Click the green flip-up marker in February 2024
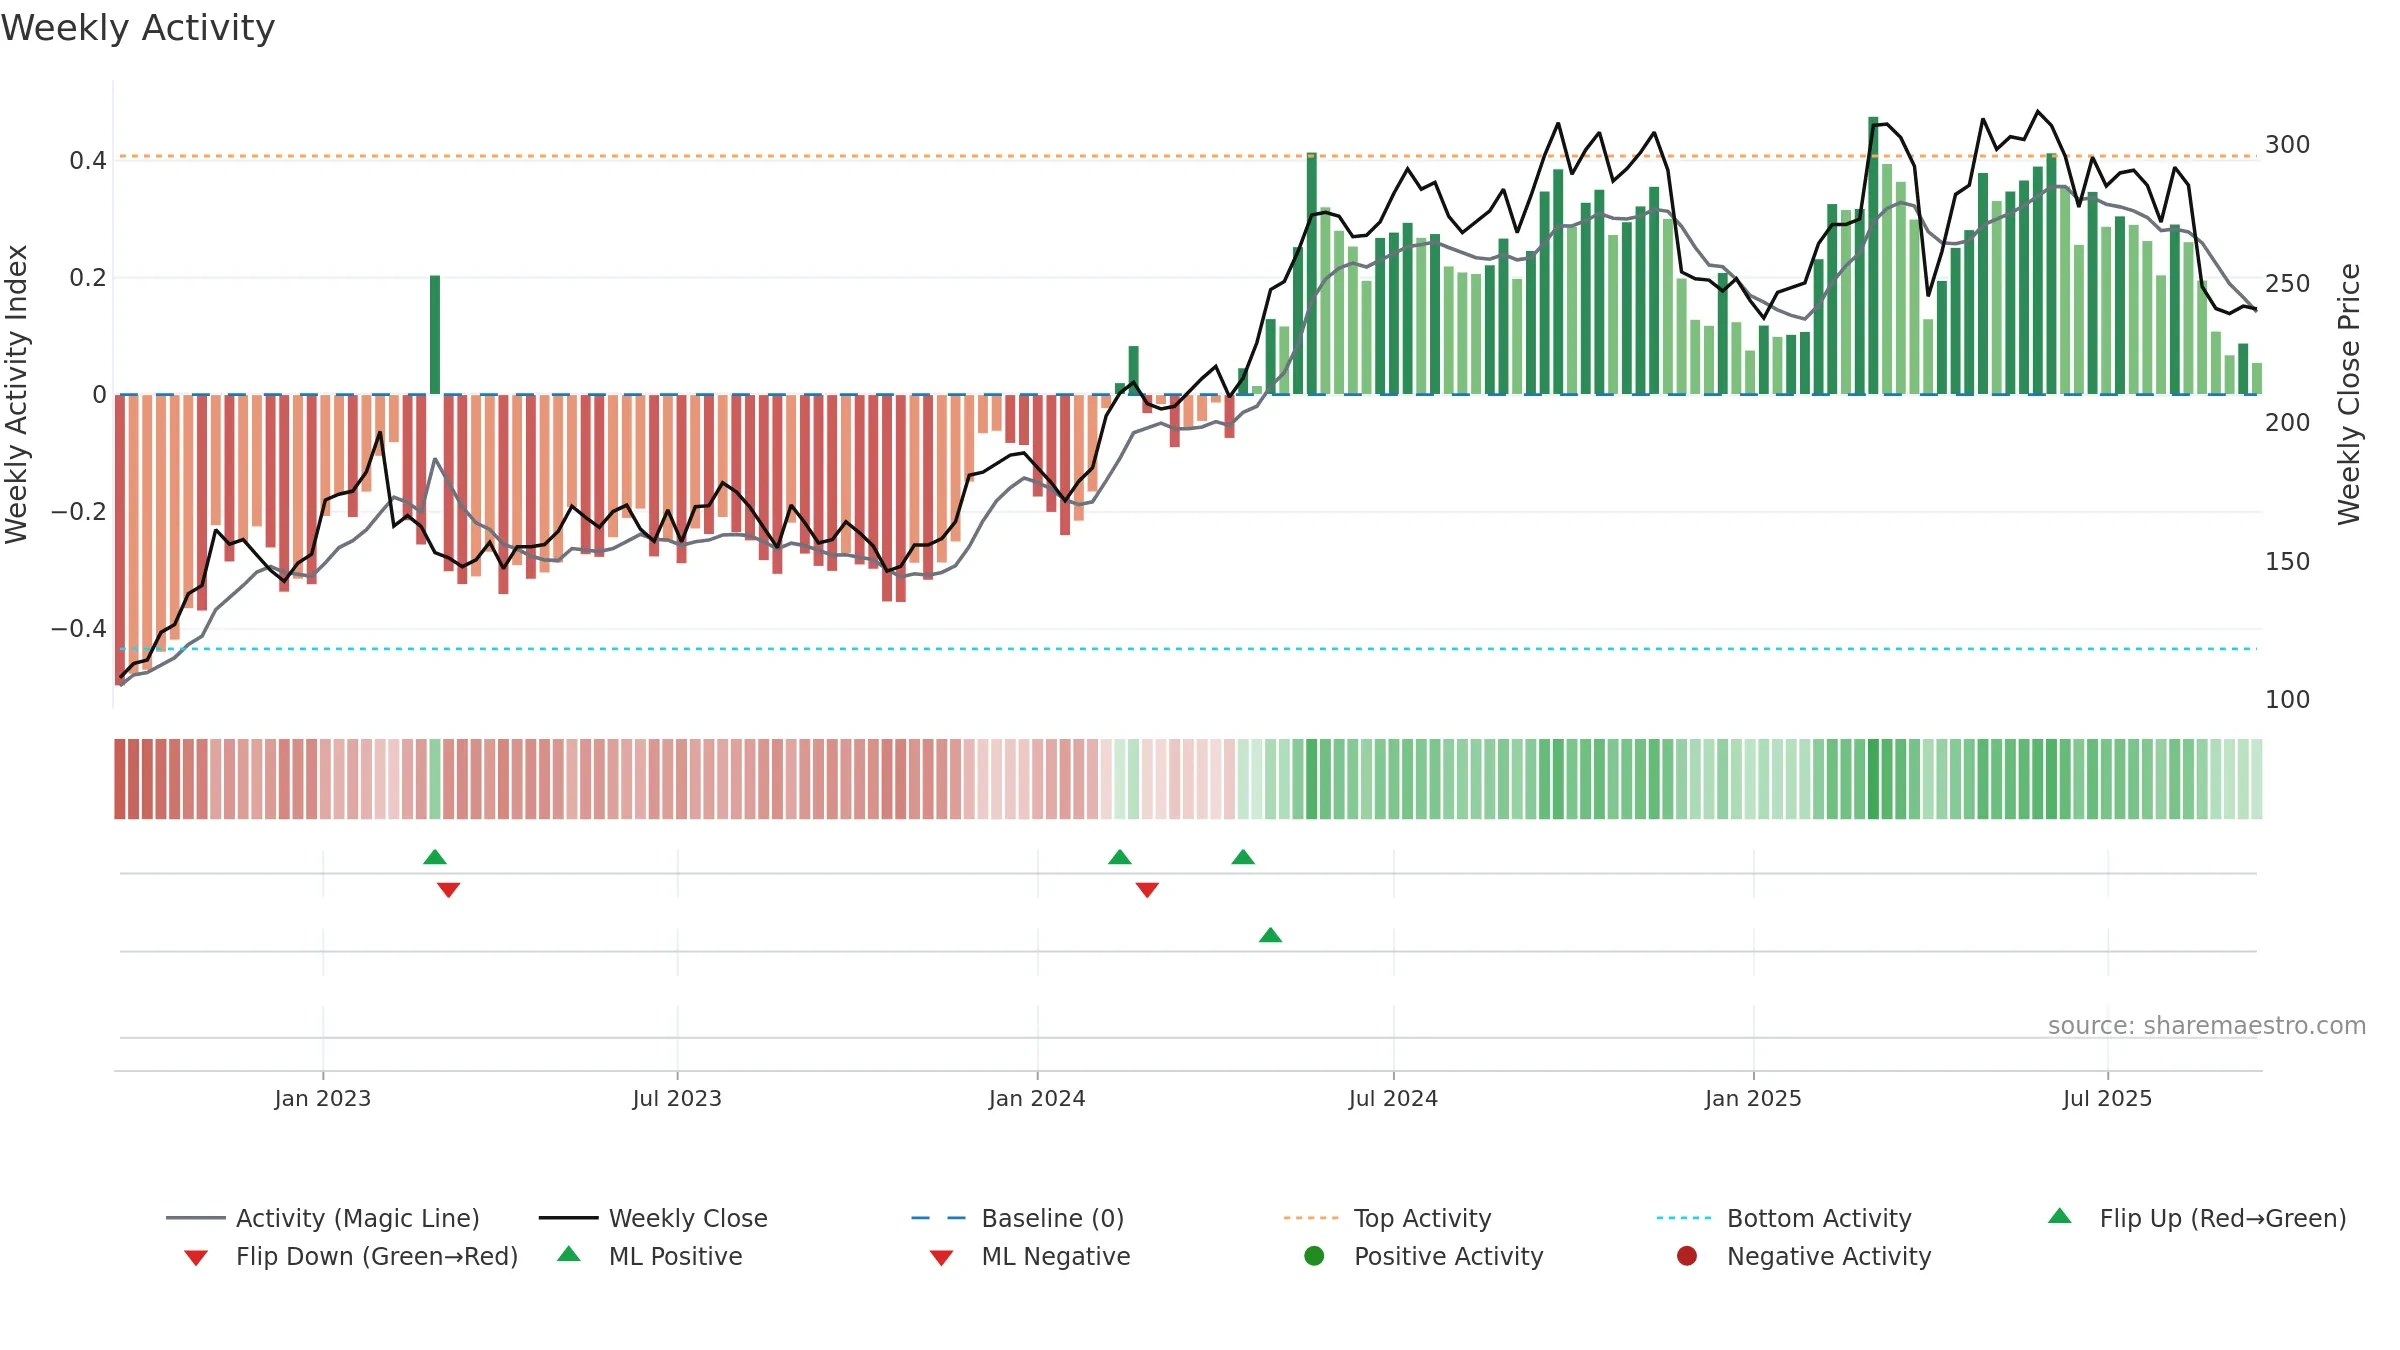 (x=1120, y=857)
